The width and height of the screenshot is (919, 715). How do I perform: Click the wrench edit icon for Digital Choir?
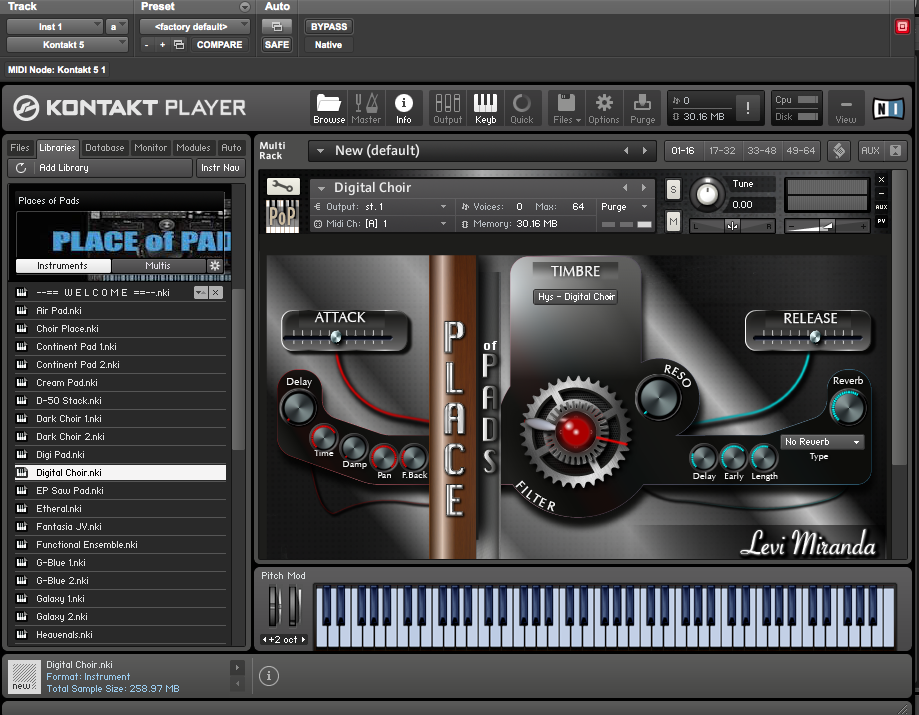(283, 187)
